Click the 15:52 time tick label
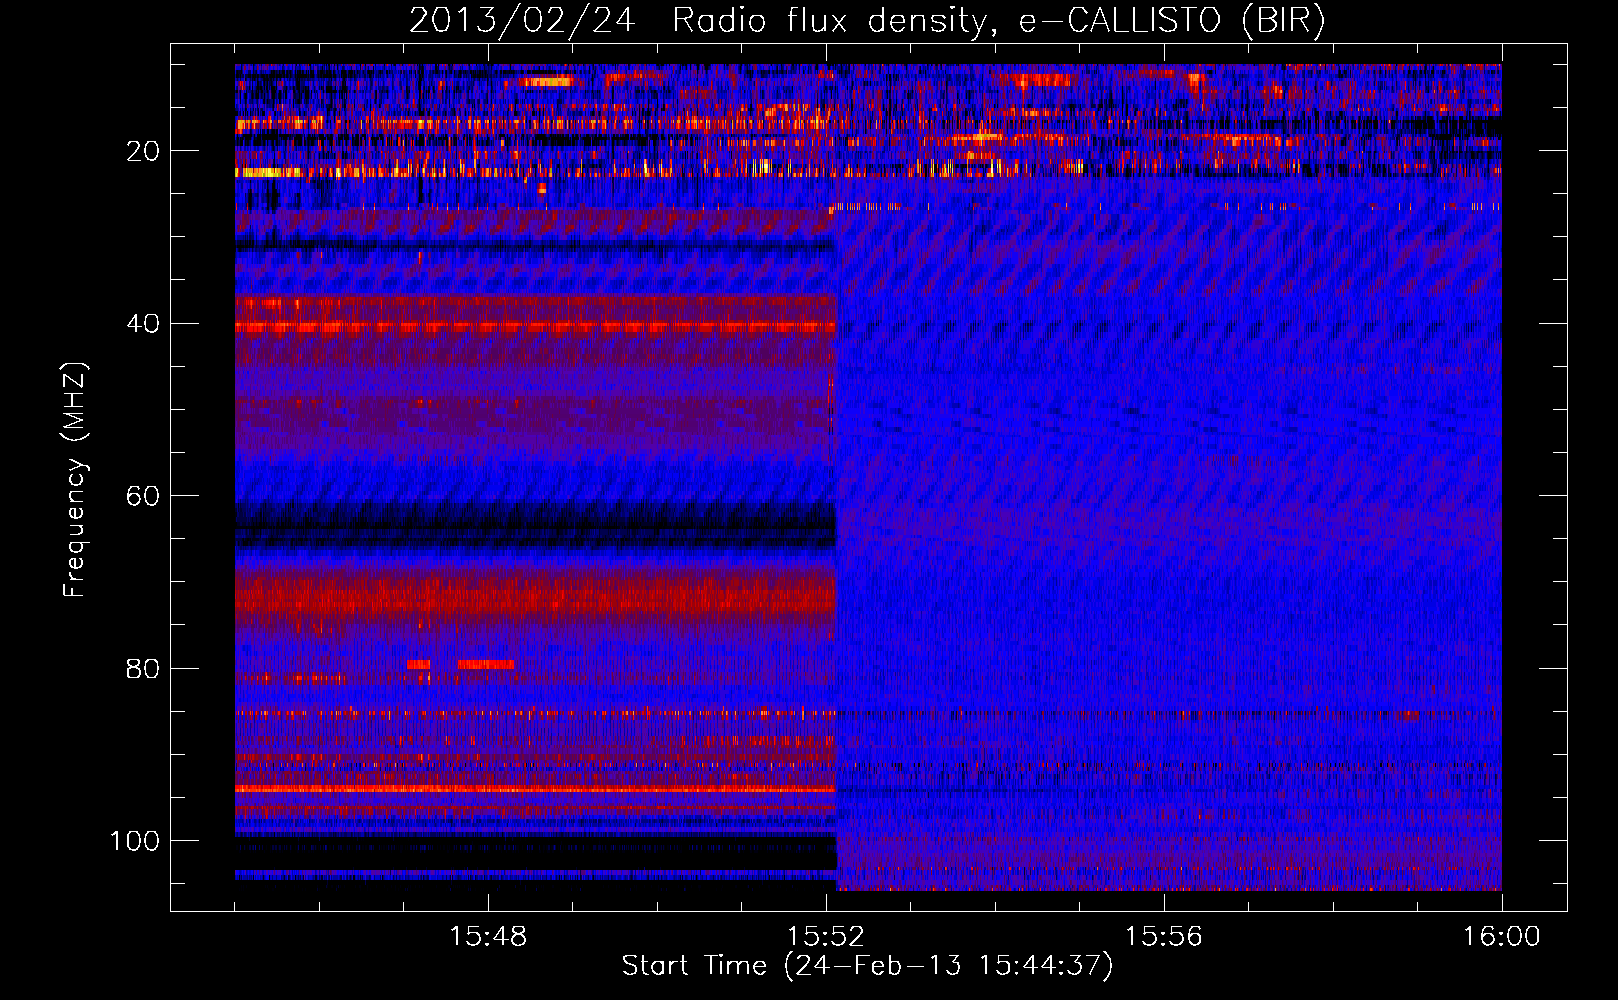 826,937
